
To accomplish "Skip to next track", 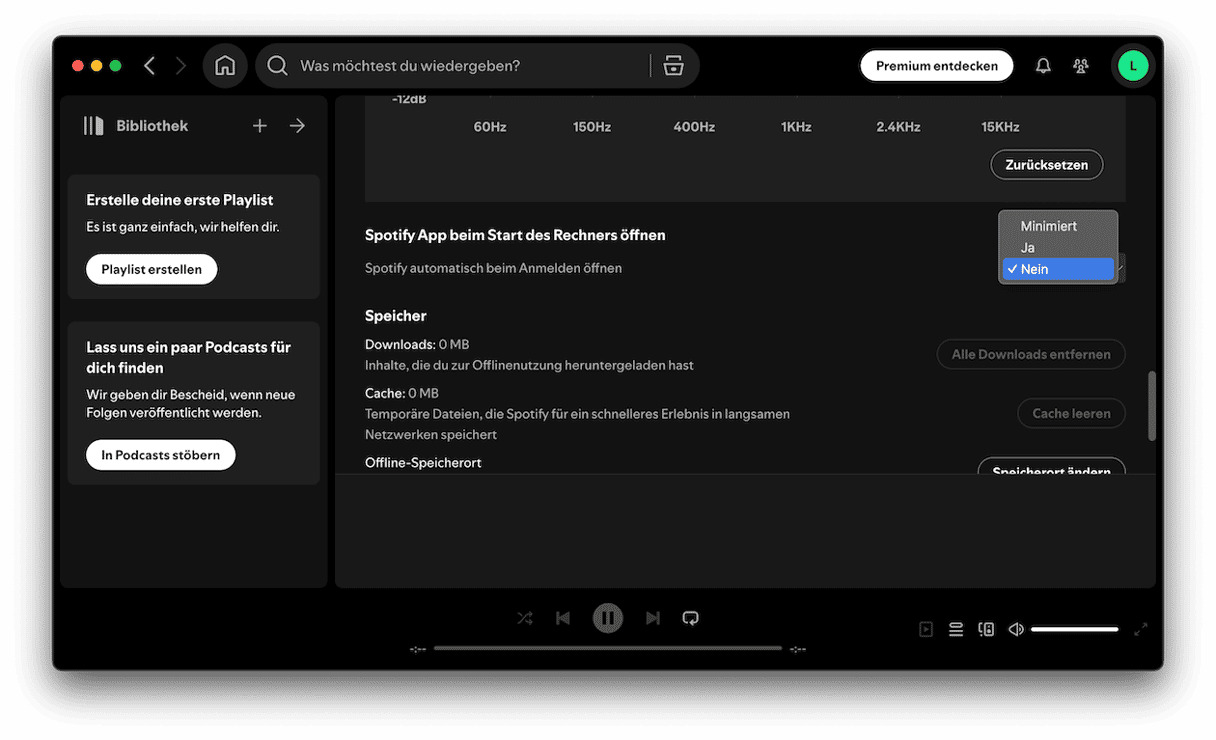I will (653, 618).
